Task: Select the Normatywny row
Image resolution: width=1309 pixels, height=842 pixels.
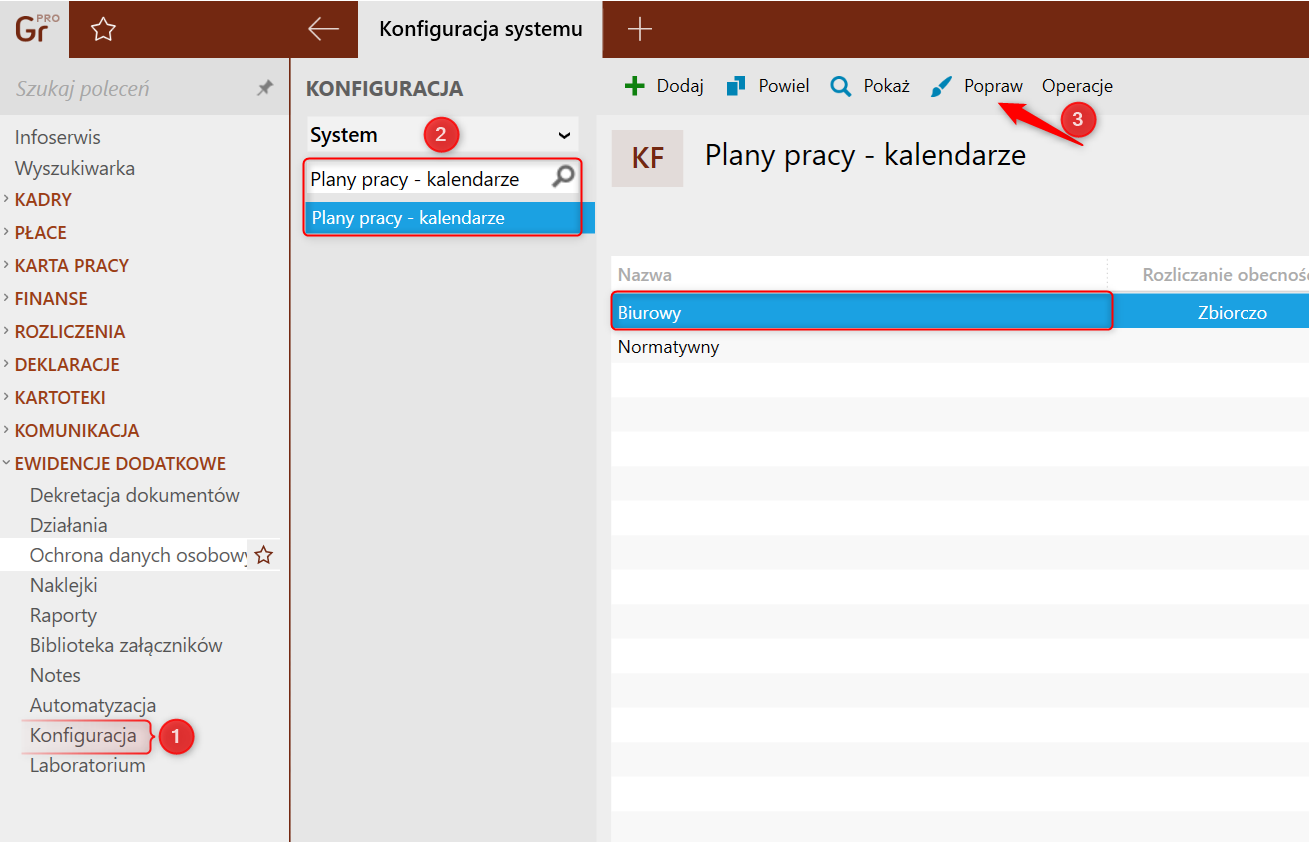Action: (960, 347)
